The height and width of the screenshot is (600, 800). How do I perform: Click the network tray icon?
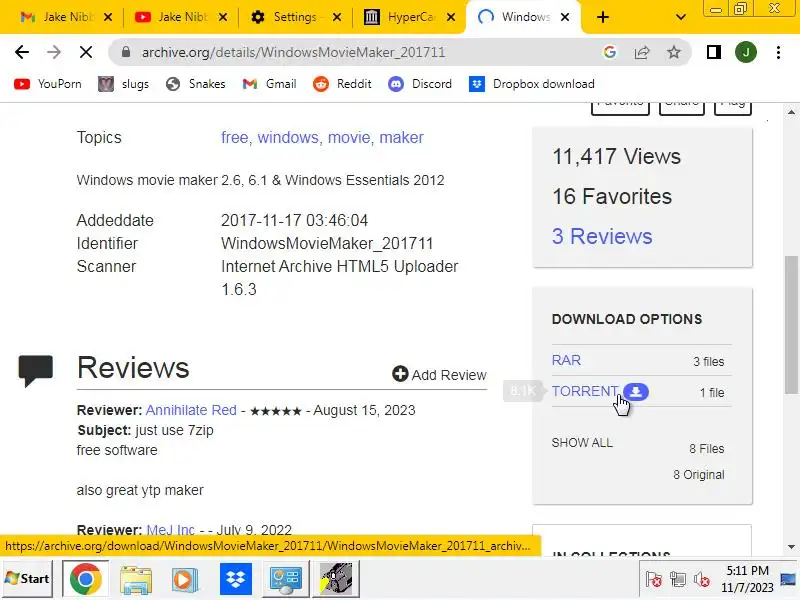pyautogui.click(x=678, y=579)
